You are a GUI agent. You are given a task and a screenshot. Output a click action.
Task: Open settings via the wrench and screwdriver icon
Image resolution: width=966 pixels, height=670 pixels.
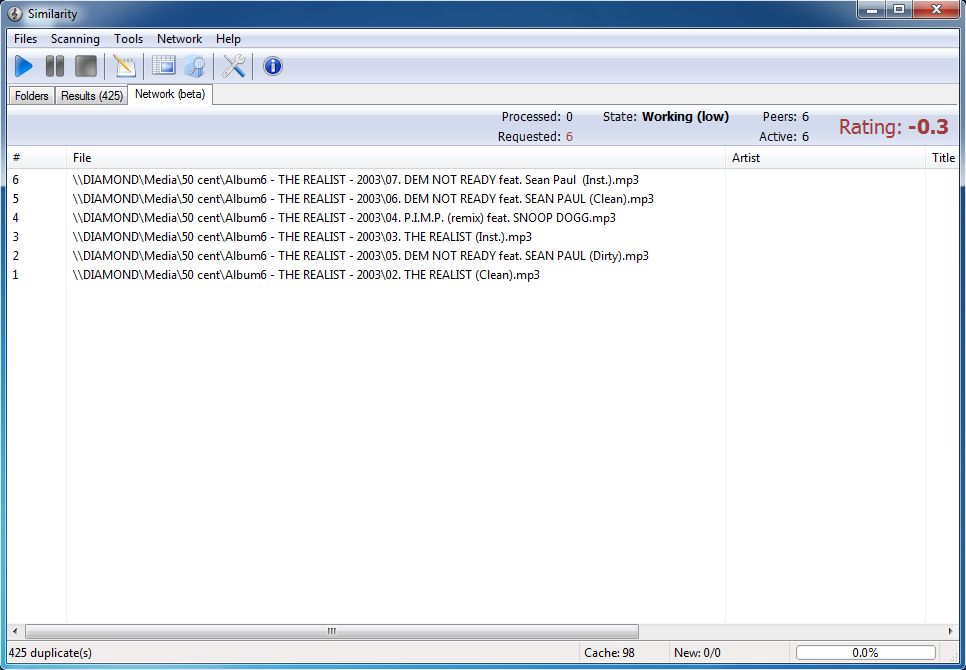233,66
